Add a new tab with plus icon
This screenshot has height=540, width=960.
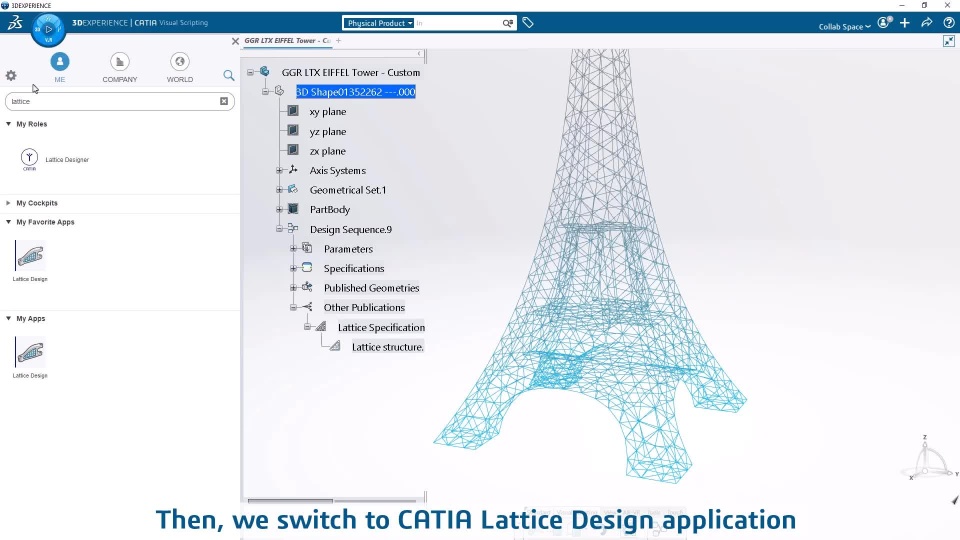click(338, 40)
